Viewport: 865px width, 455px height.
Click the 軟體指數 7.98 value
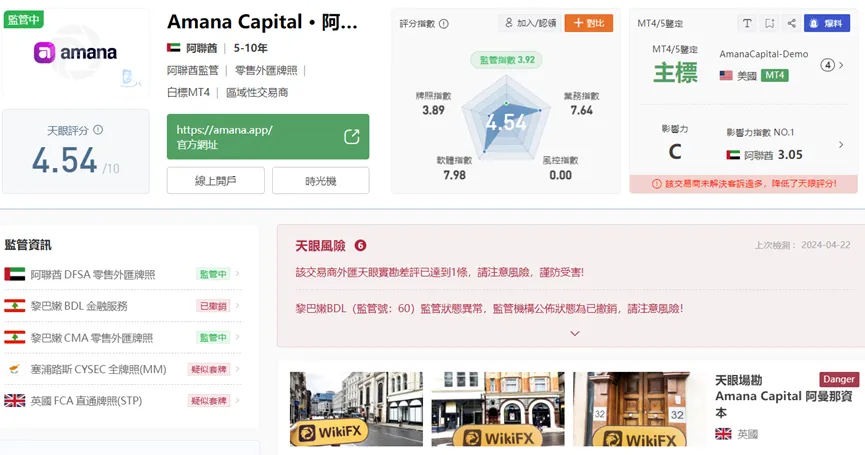pyautogui.click(x=455, y=175)
